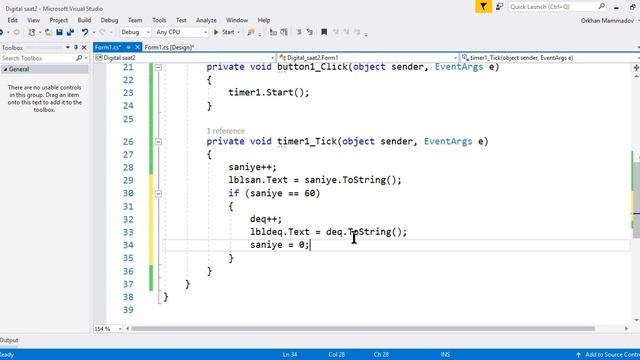Click the next bookmark icon
Image resolution: width=640 pixels, height=360 pixels.
[x=346, y=32]
